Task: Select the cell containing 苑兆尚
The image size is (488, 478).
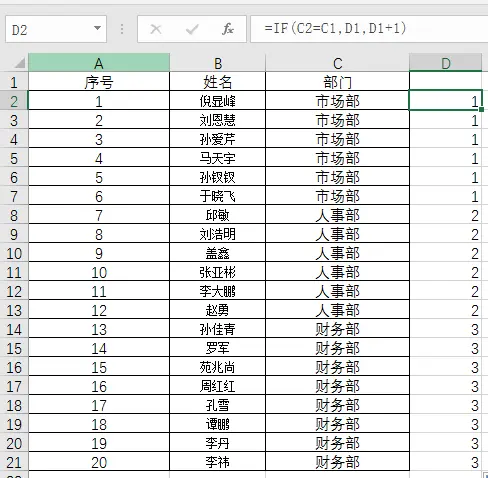Action: tap(217, 367)
